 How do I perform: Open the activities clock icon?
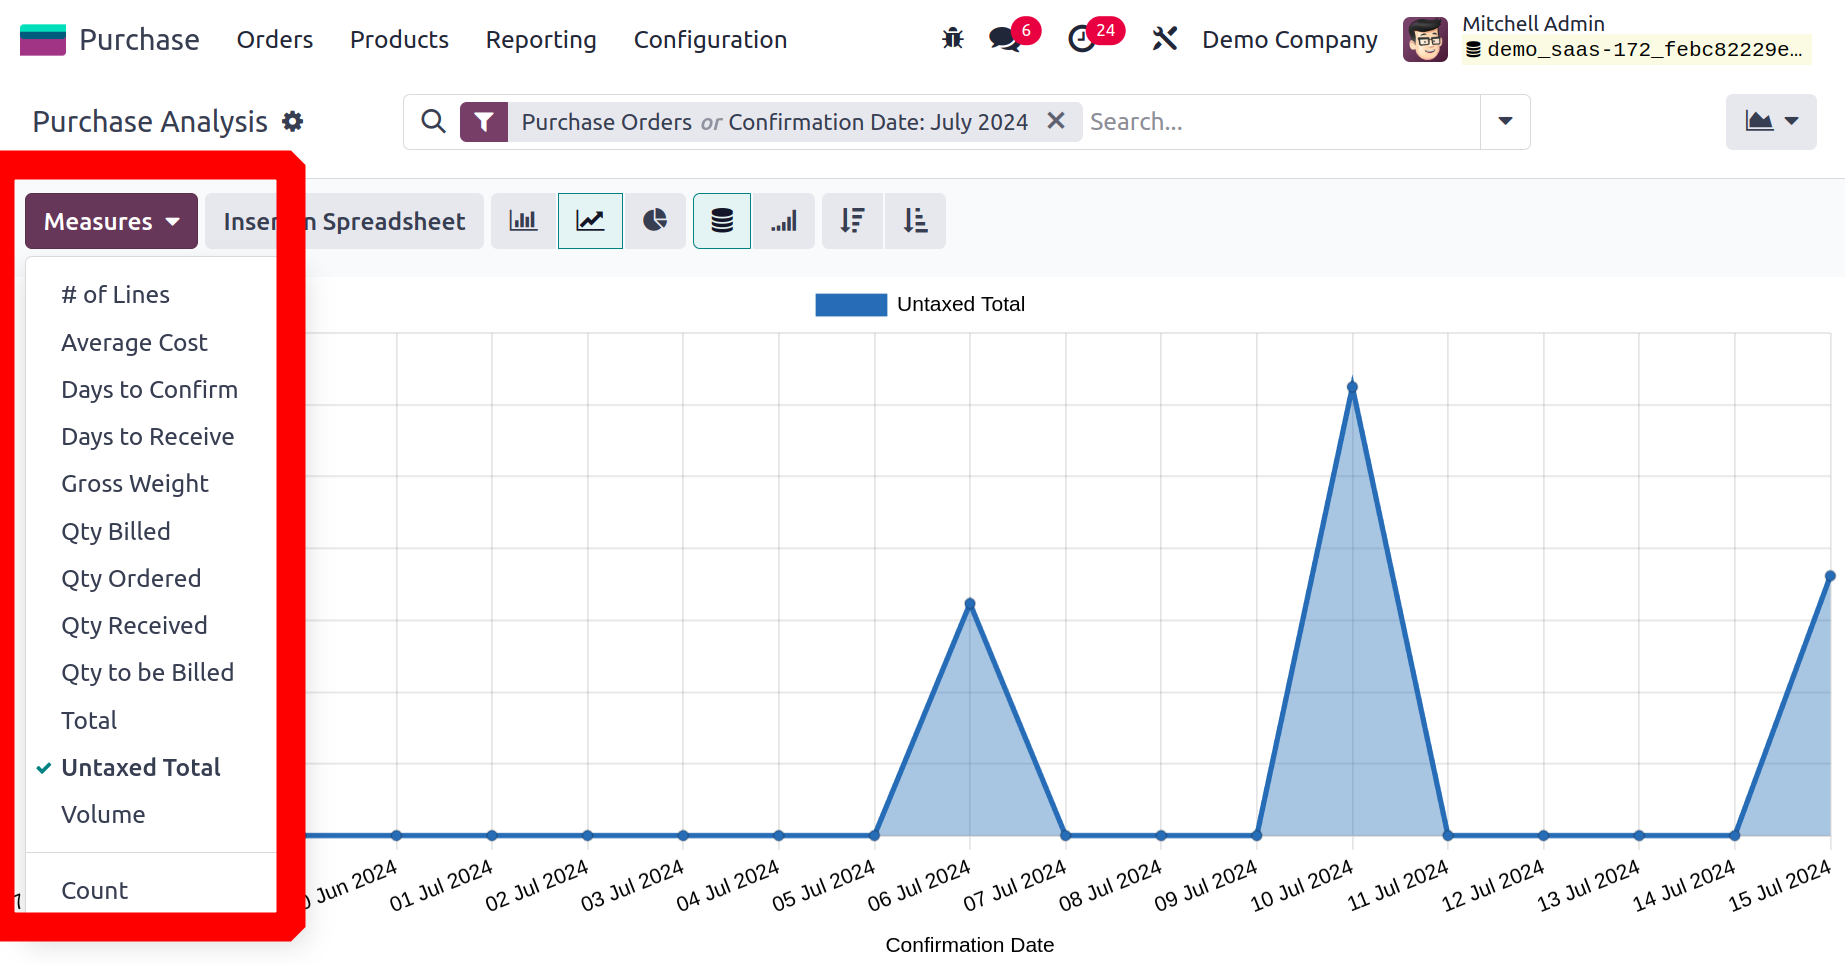(1082, 39)
